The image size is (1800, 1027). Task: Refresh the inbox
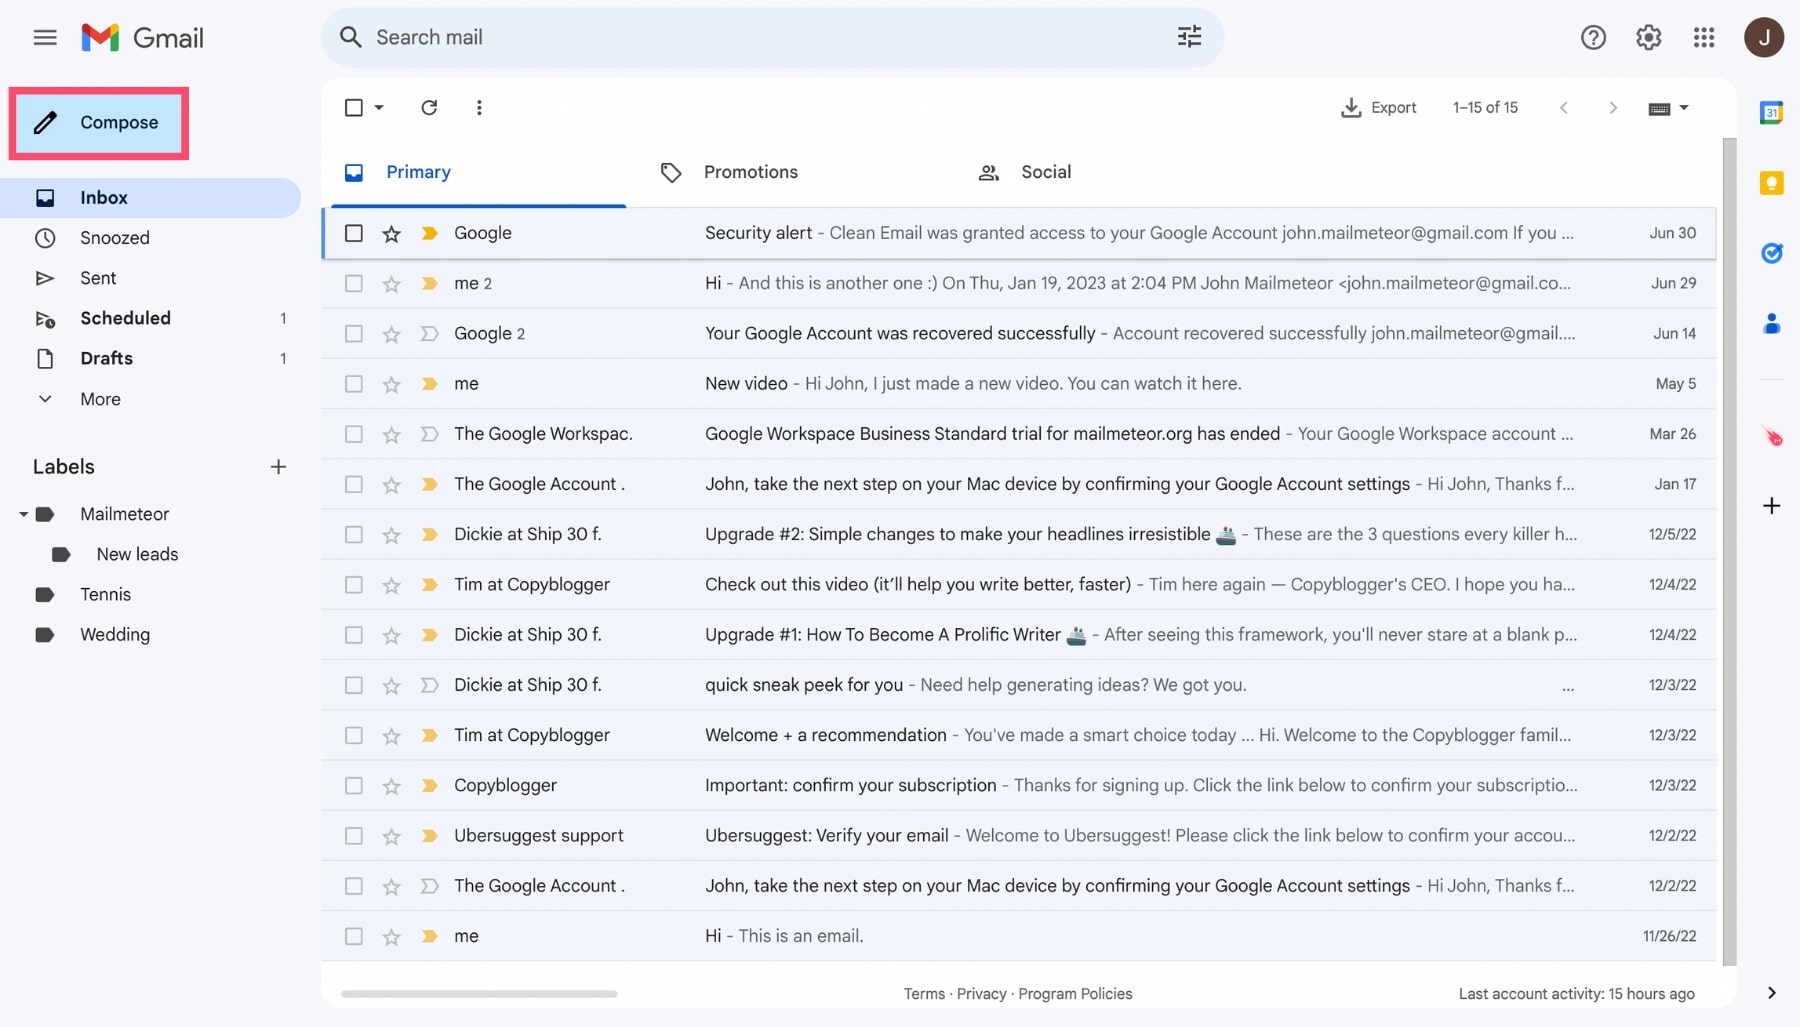point(429,107)
